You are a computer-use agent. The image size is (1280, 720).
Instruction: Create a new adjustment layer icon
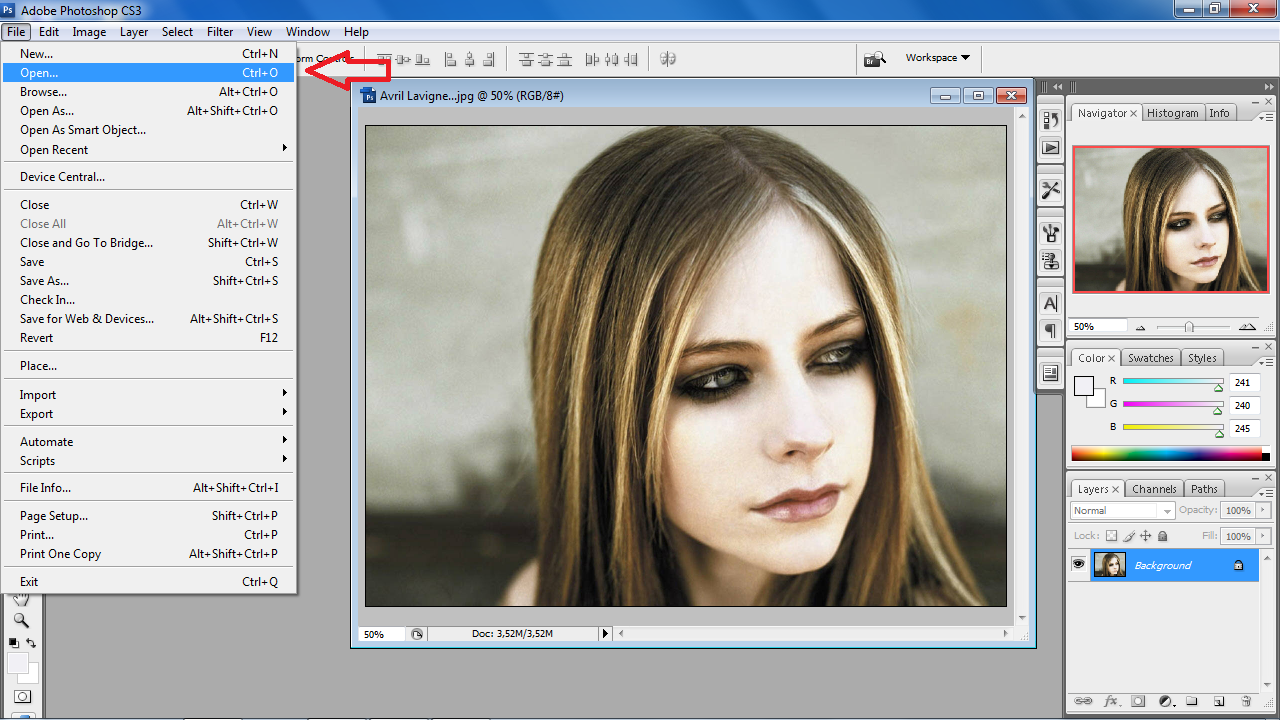[x=1165, y=702]
